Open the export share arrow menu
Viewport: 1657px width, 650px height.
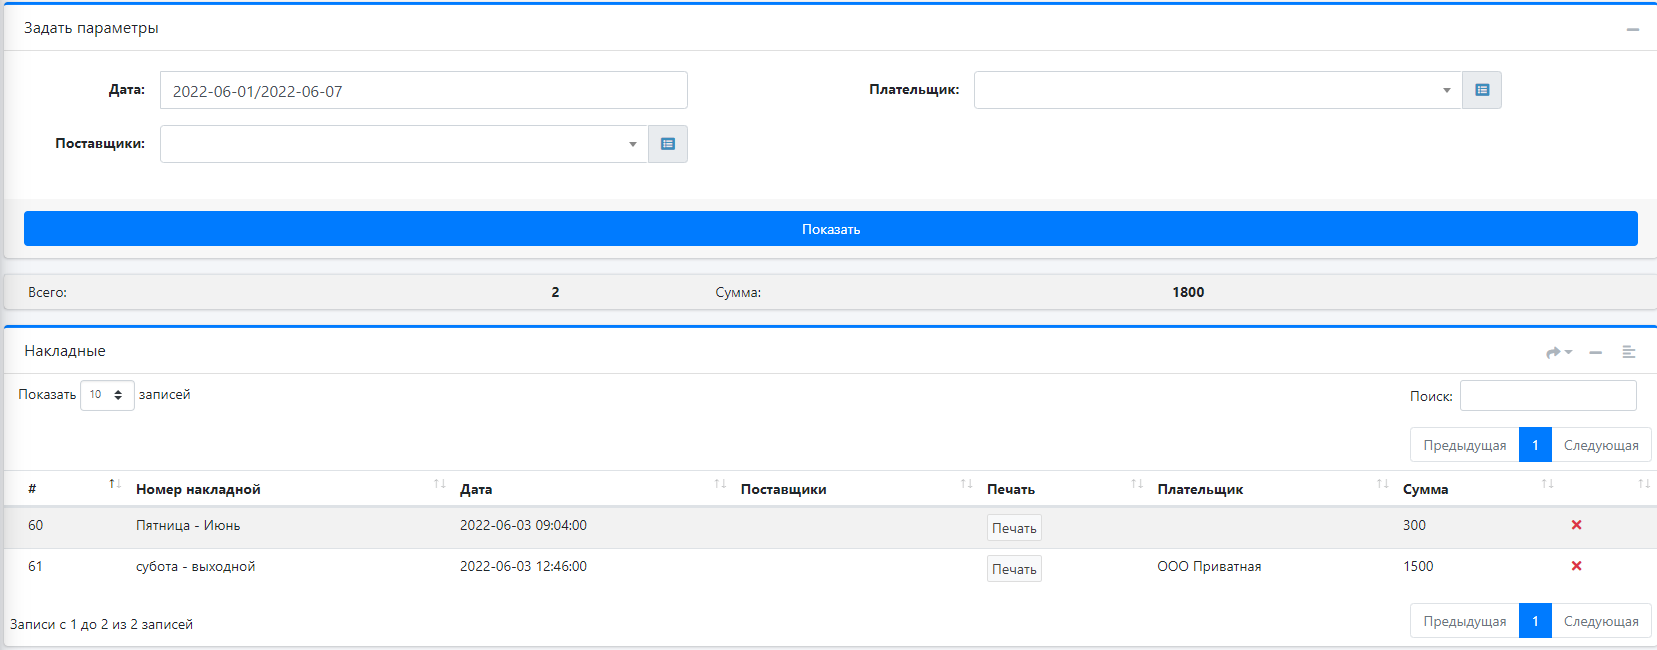point(1558,352)
